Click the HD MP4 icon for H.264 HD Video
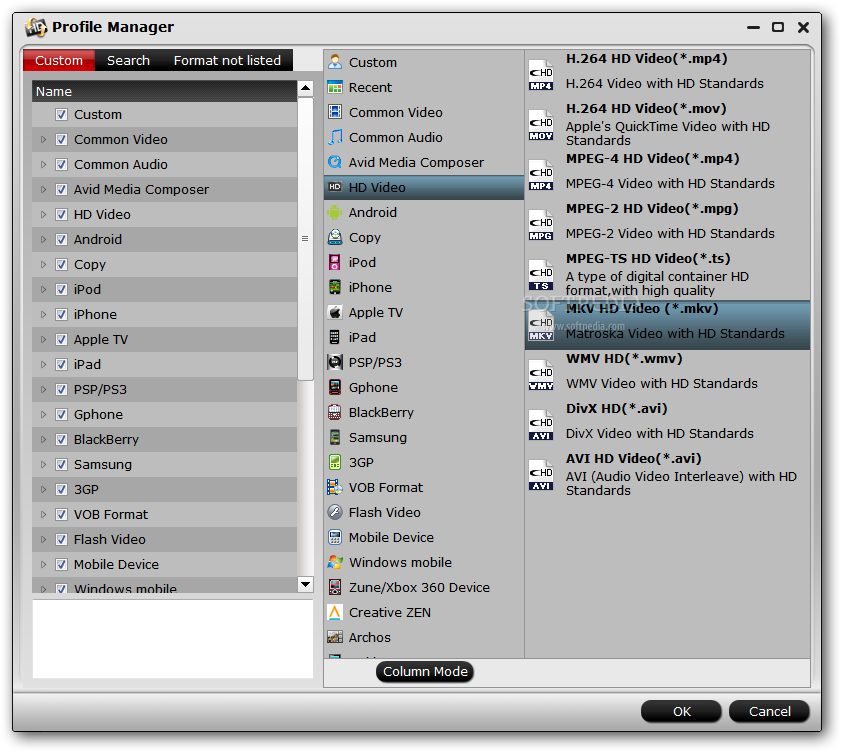This screenshot has width=842, height=752. click(541, 75)
